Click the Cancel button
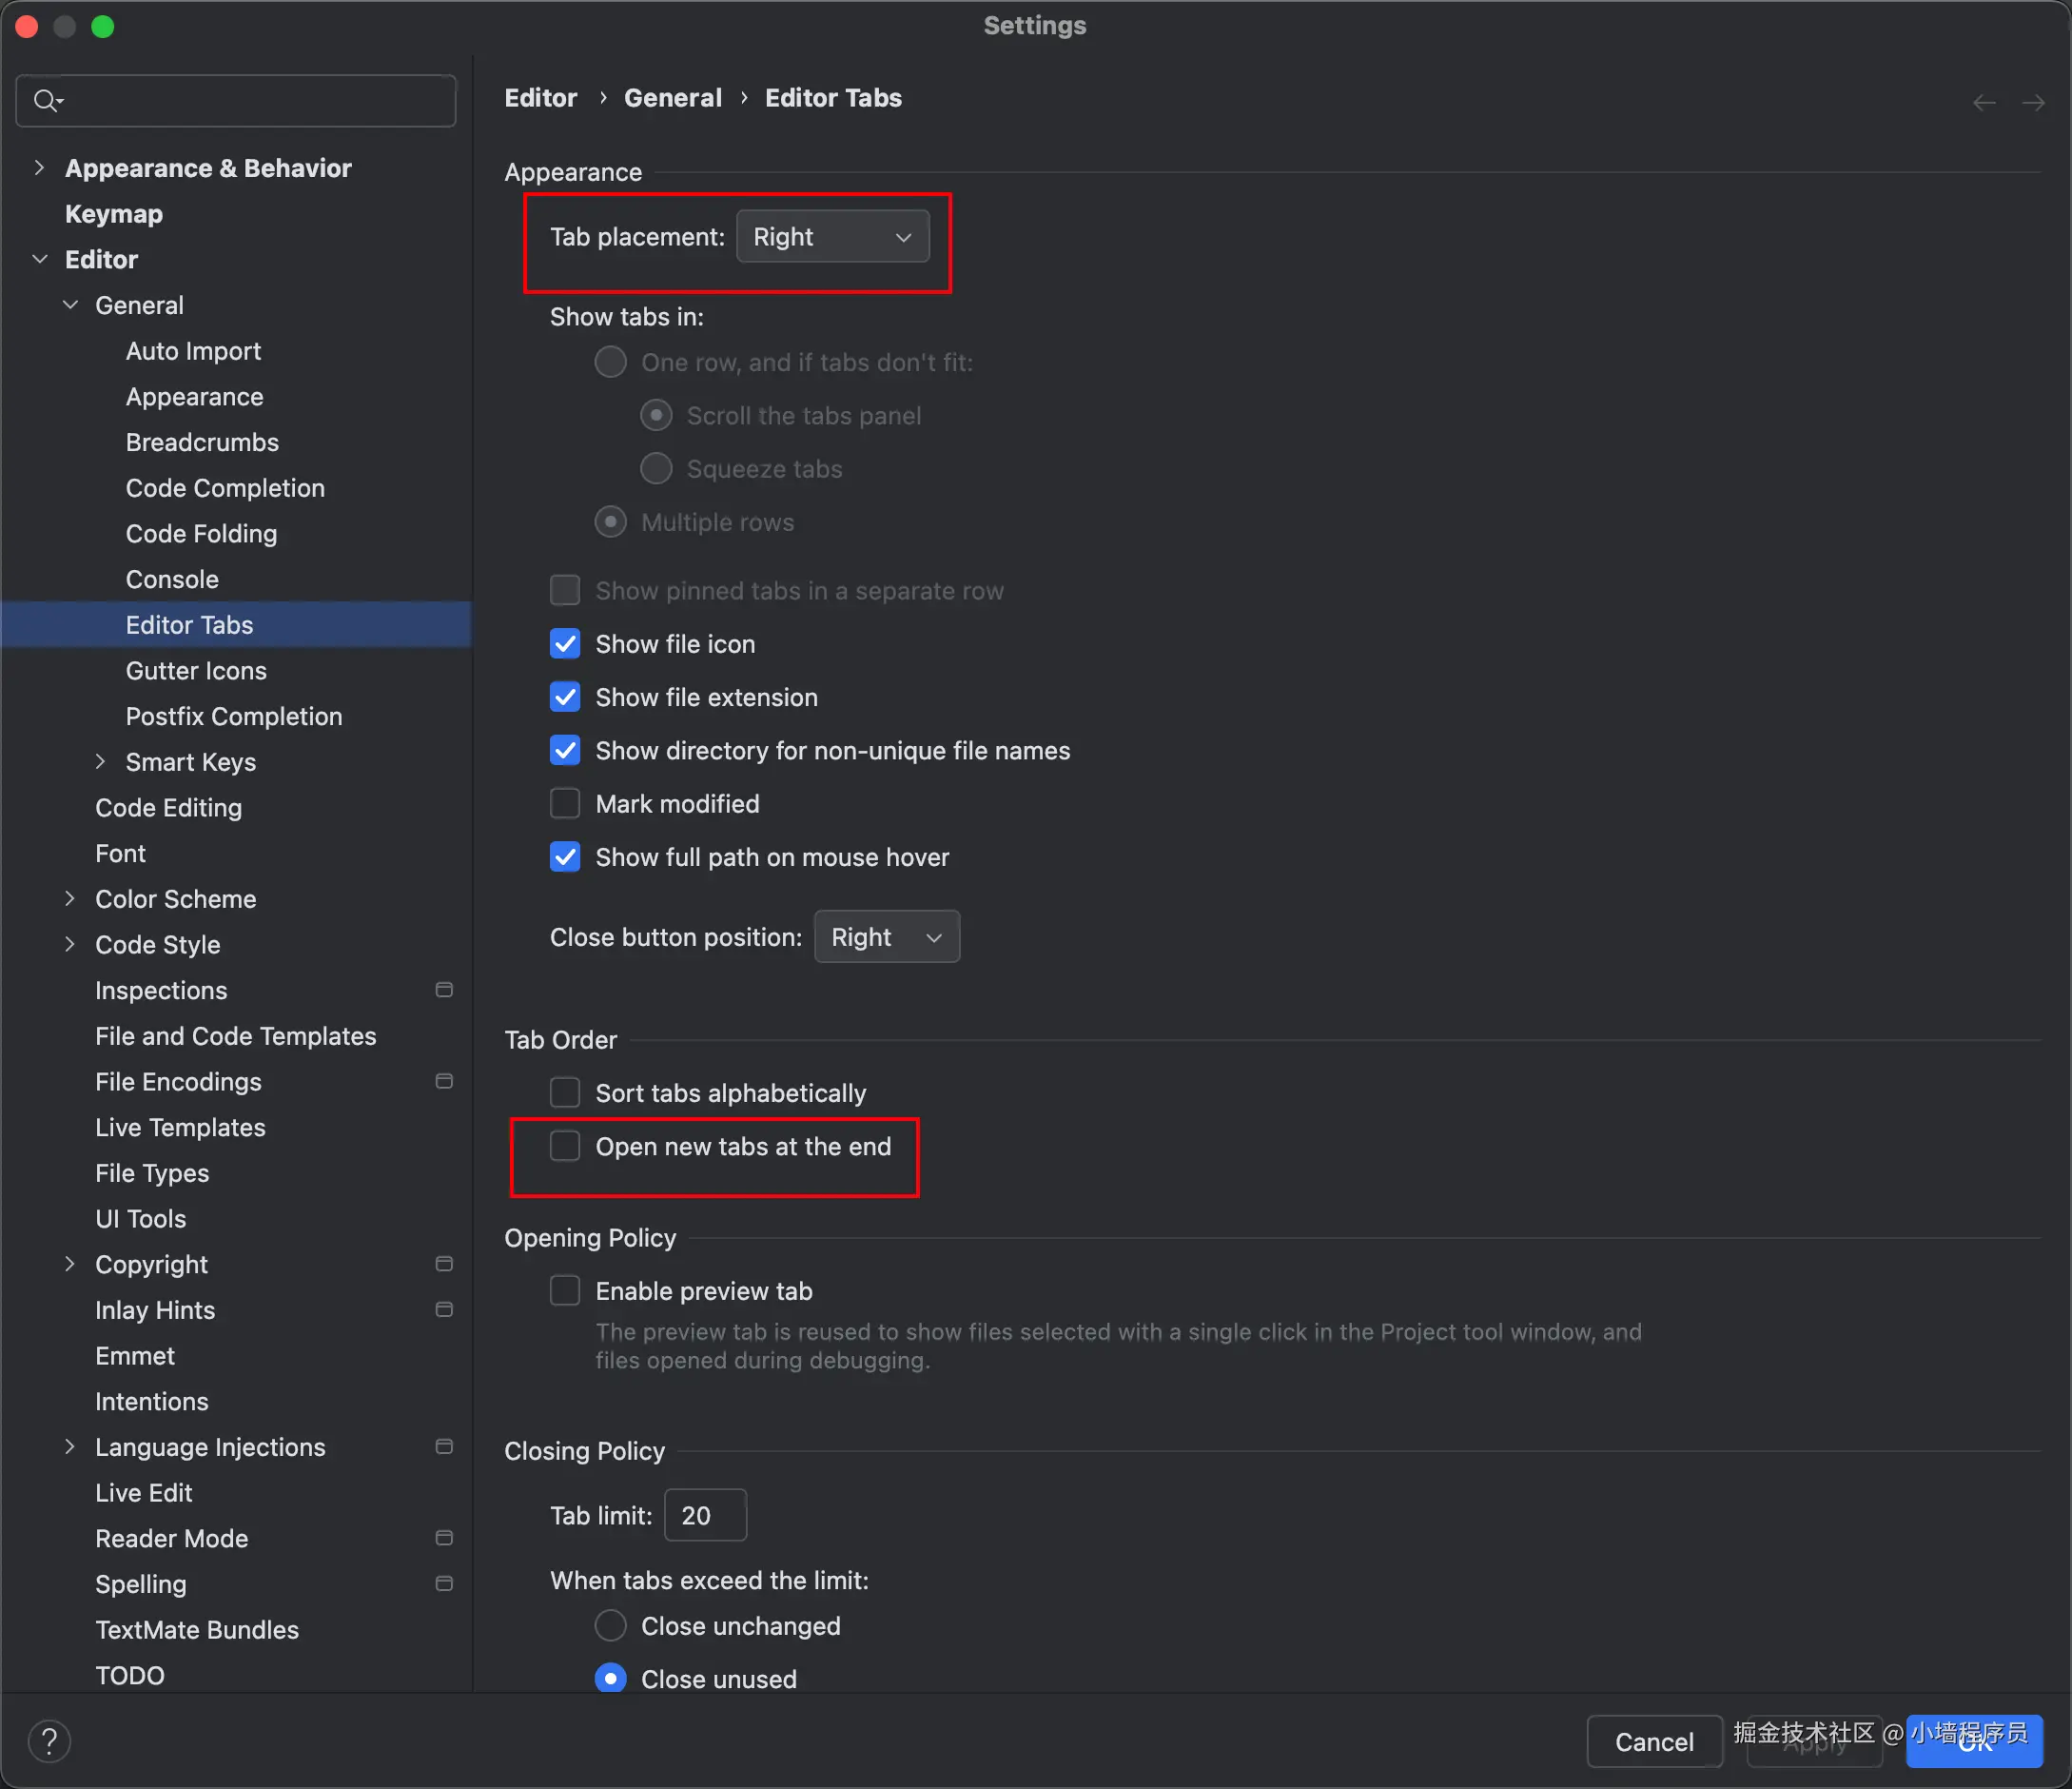 1654,1742
